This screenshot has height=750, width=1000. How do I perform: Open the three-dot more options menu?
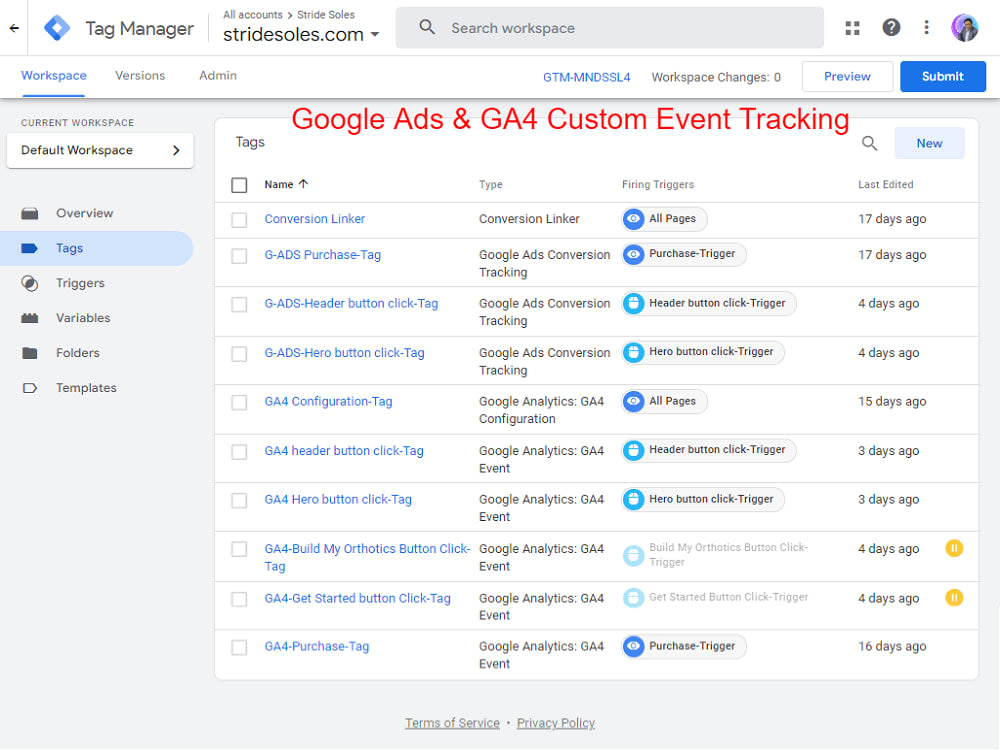pos(927,27)
